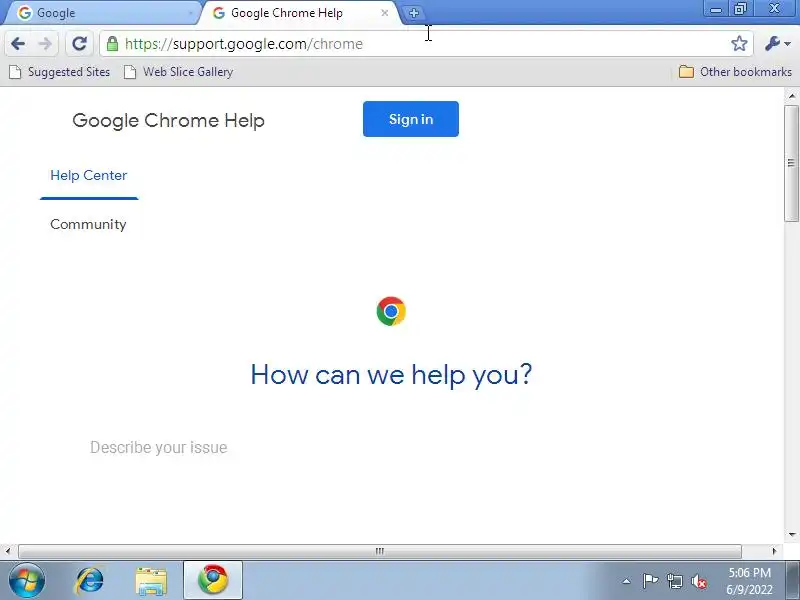The height and width of the screenshot is (600, 800).
Task: Click the green padlock security icon
Action: point(112,44)
